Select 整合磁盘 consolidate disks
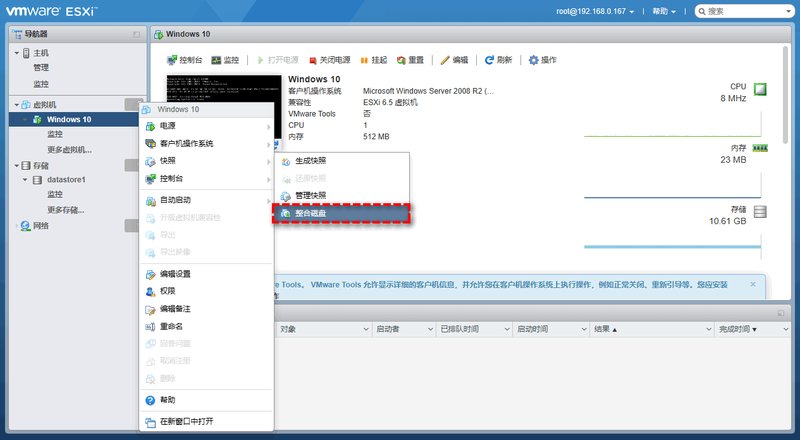Screen dimensions: 800x440 click(x=341, y=214)
